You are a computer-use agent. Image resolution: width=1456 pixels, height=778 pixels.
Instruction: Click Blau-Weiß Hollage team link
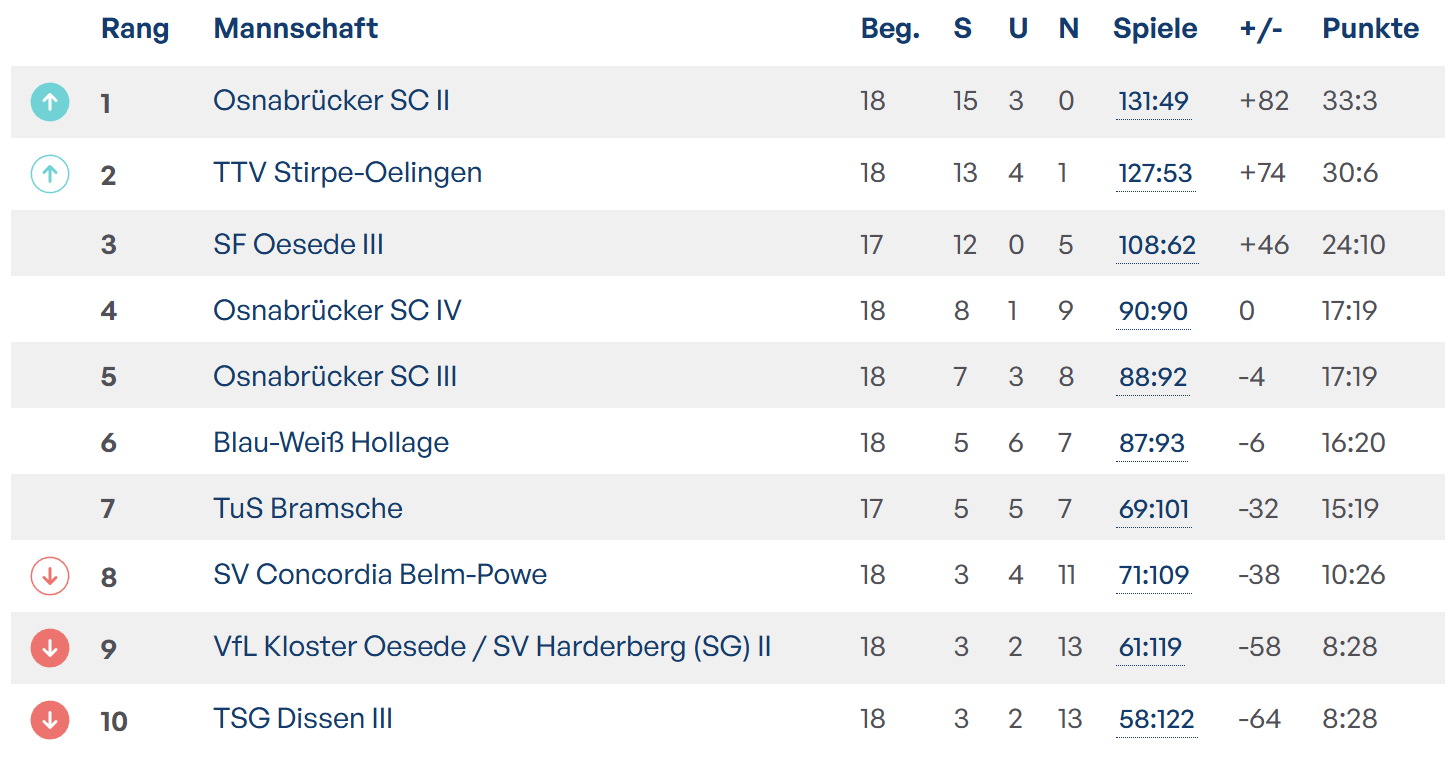[x=331, y=443]
